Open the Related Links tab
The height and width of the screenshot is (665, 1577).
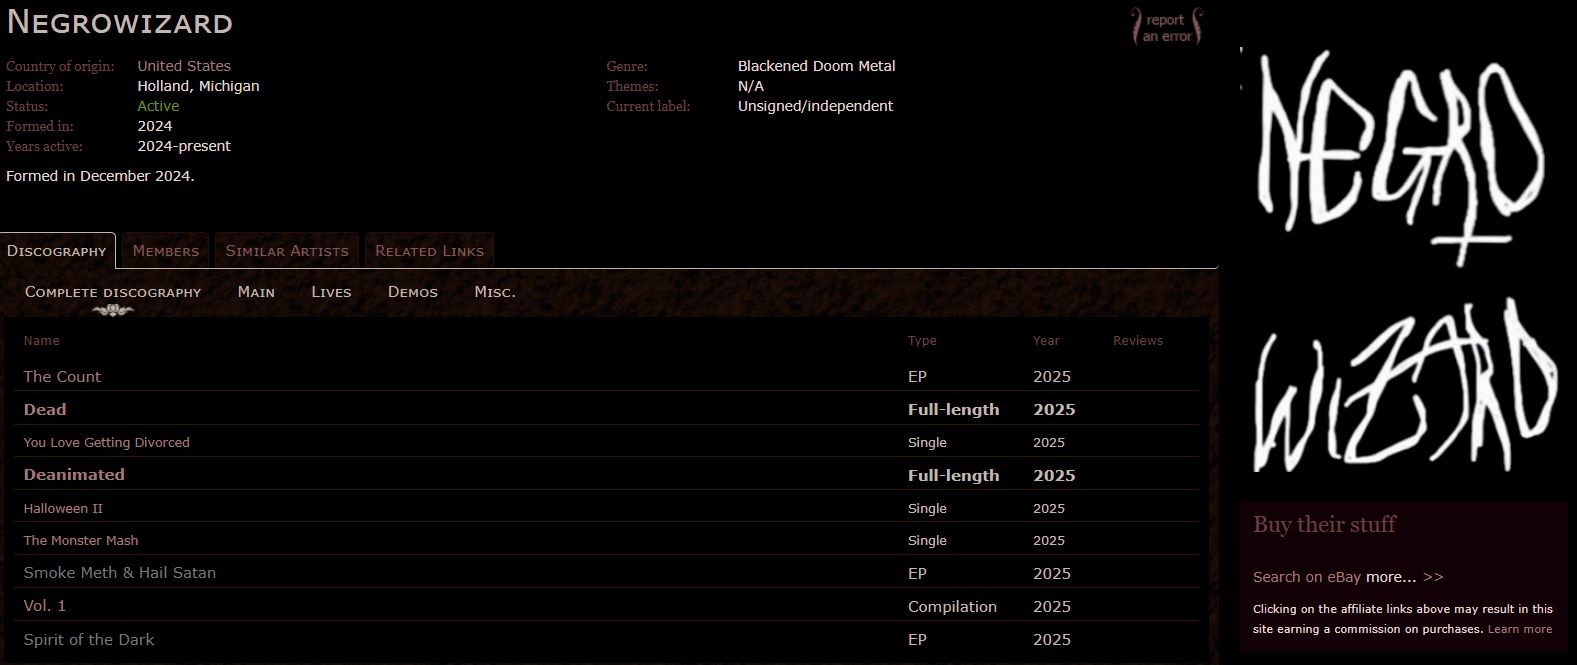point(429,251)
